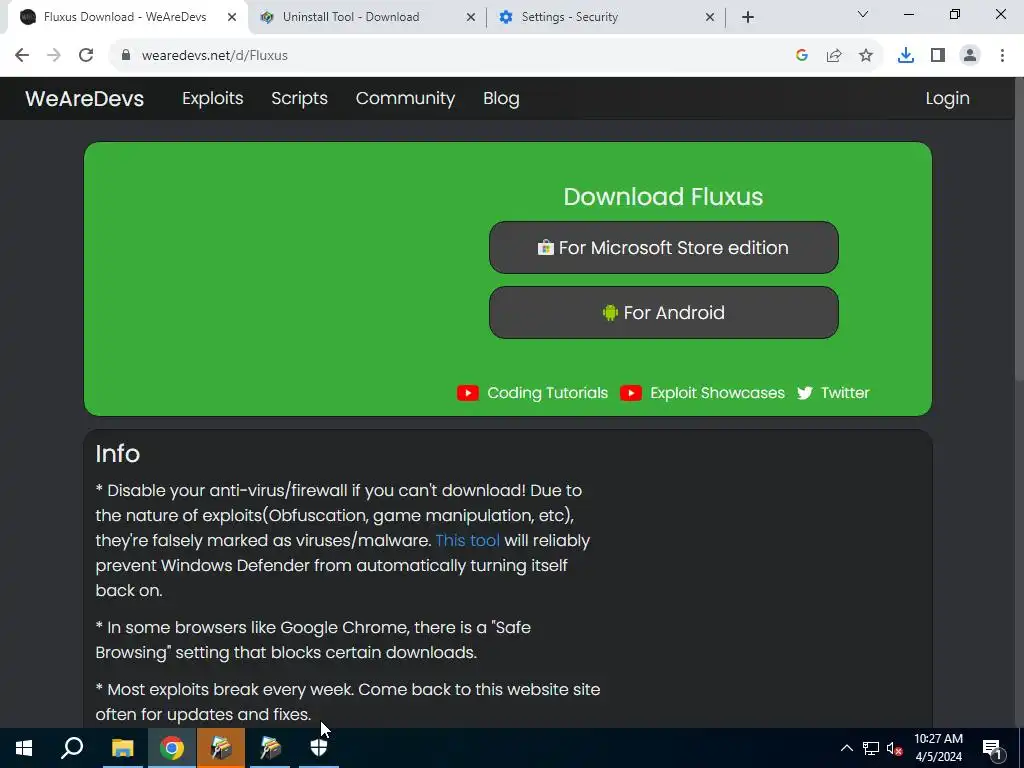Click the Download Fluxus heading
The image size is (1024, 768).
click(x=663, y=197)
